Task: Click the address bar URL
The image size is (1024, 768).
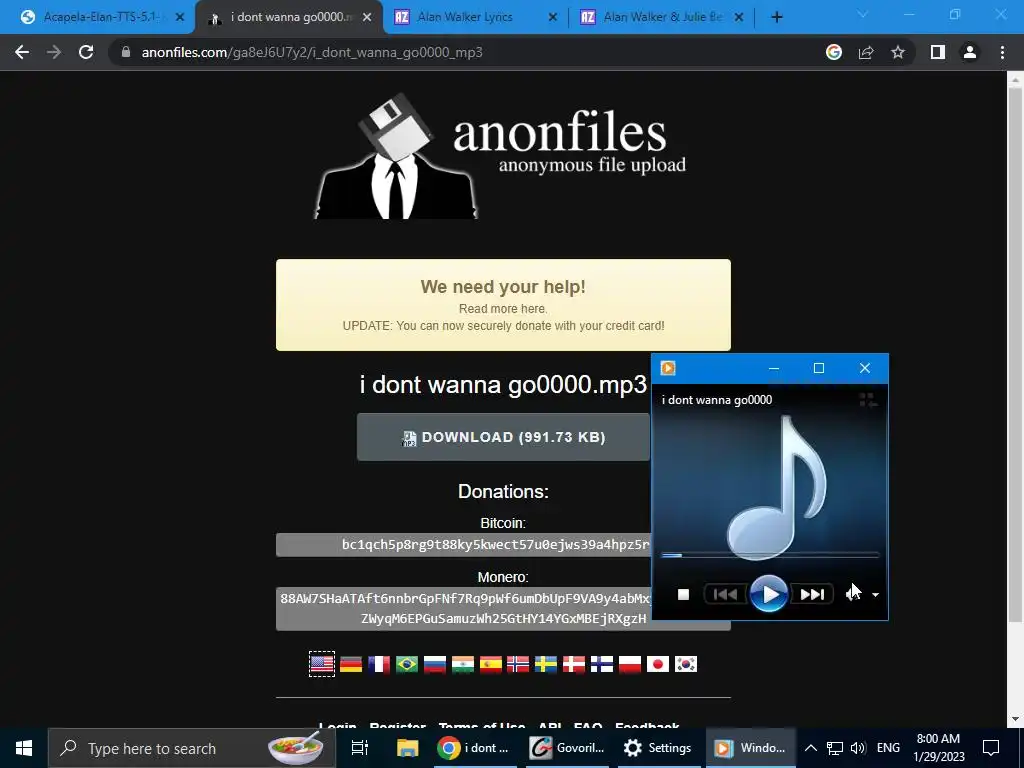Action: click(x=312, y=52)
